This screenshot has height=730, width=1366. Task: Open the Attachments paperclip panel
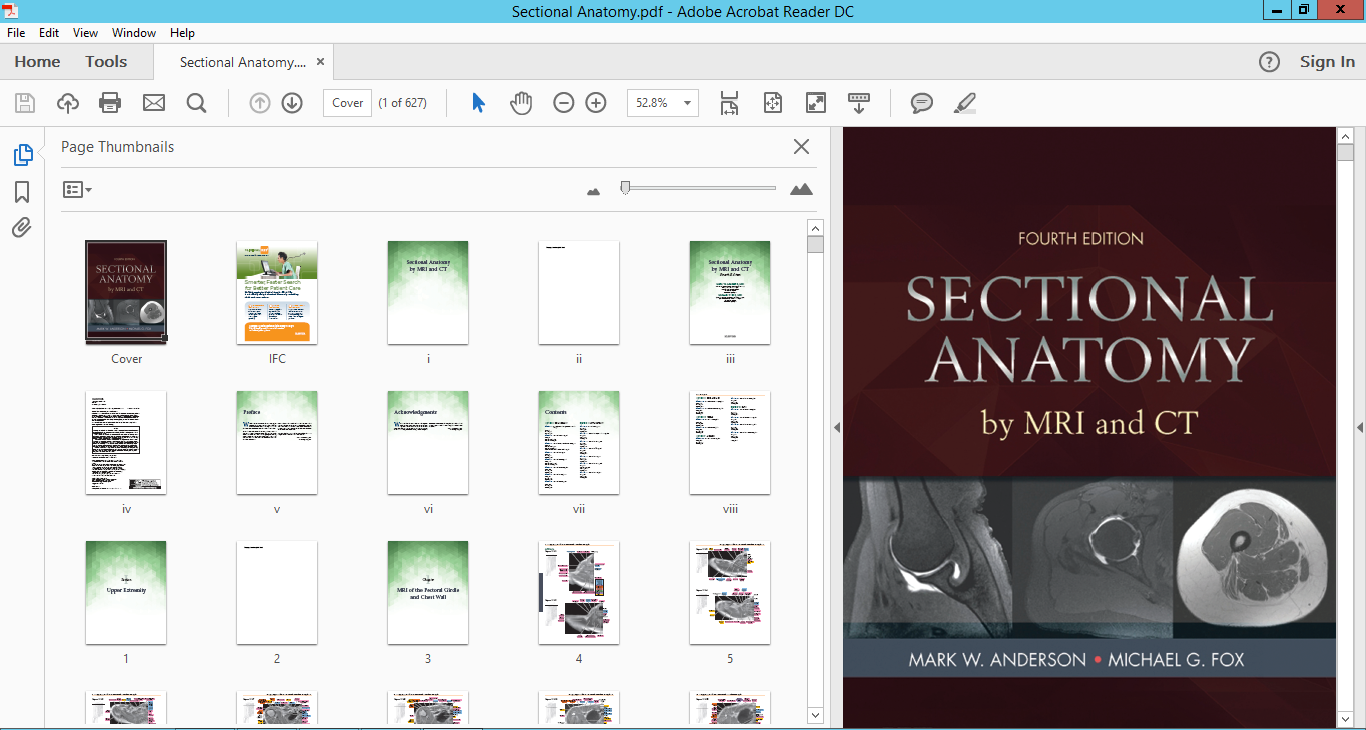[x=22, y=228]
